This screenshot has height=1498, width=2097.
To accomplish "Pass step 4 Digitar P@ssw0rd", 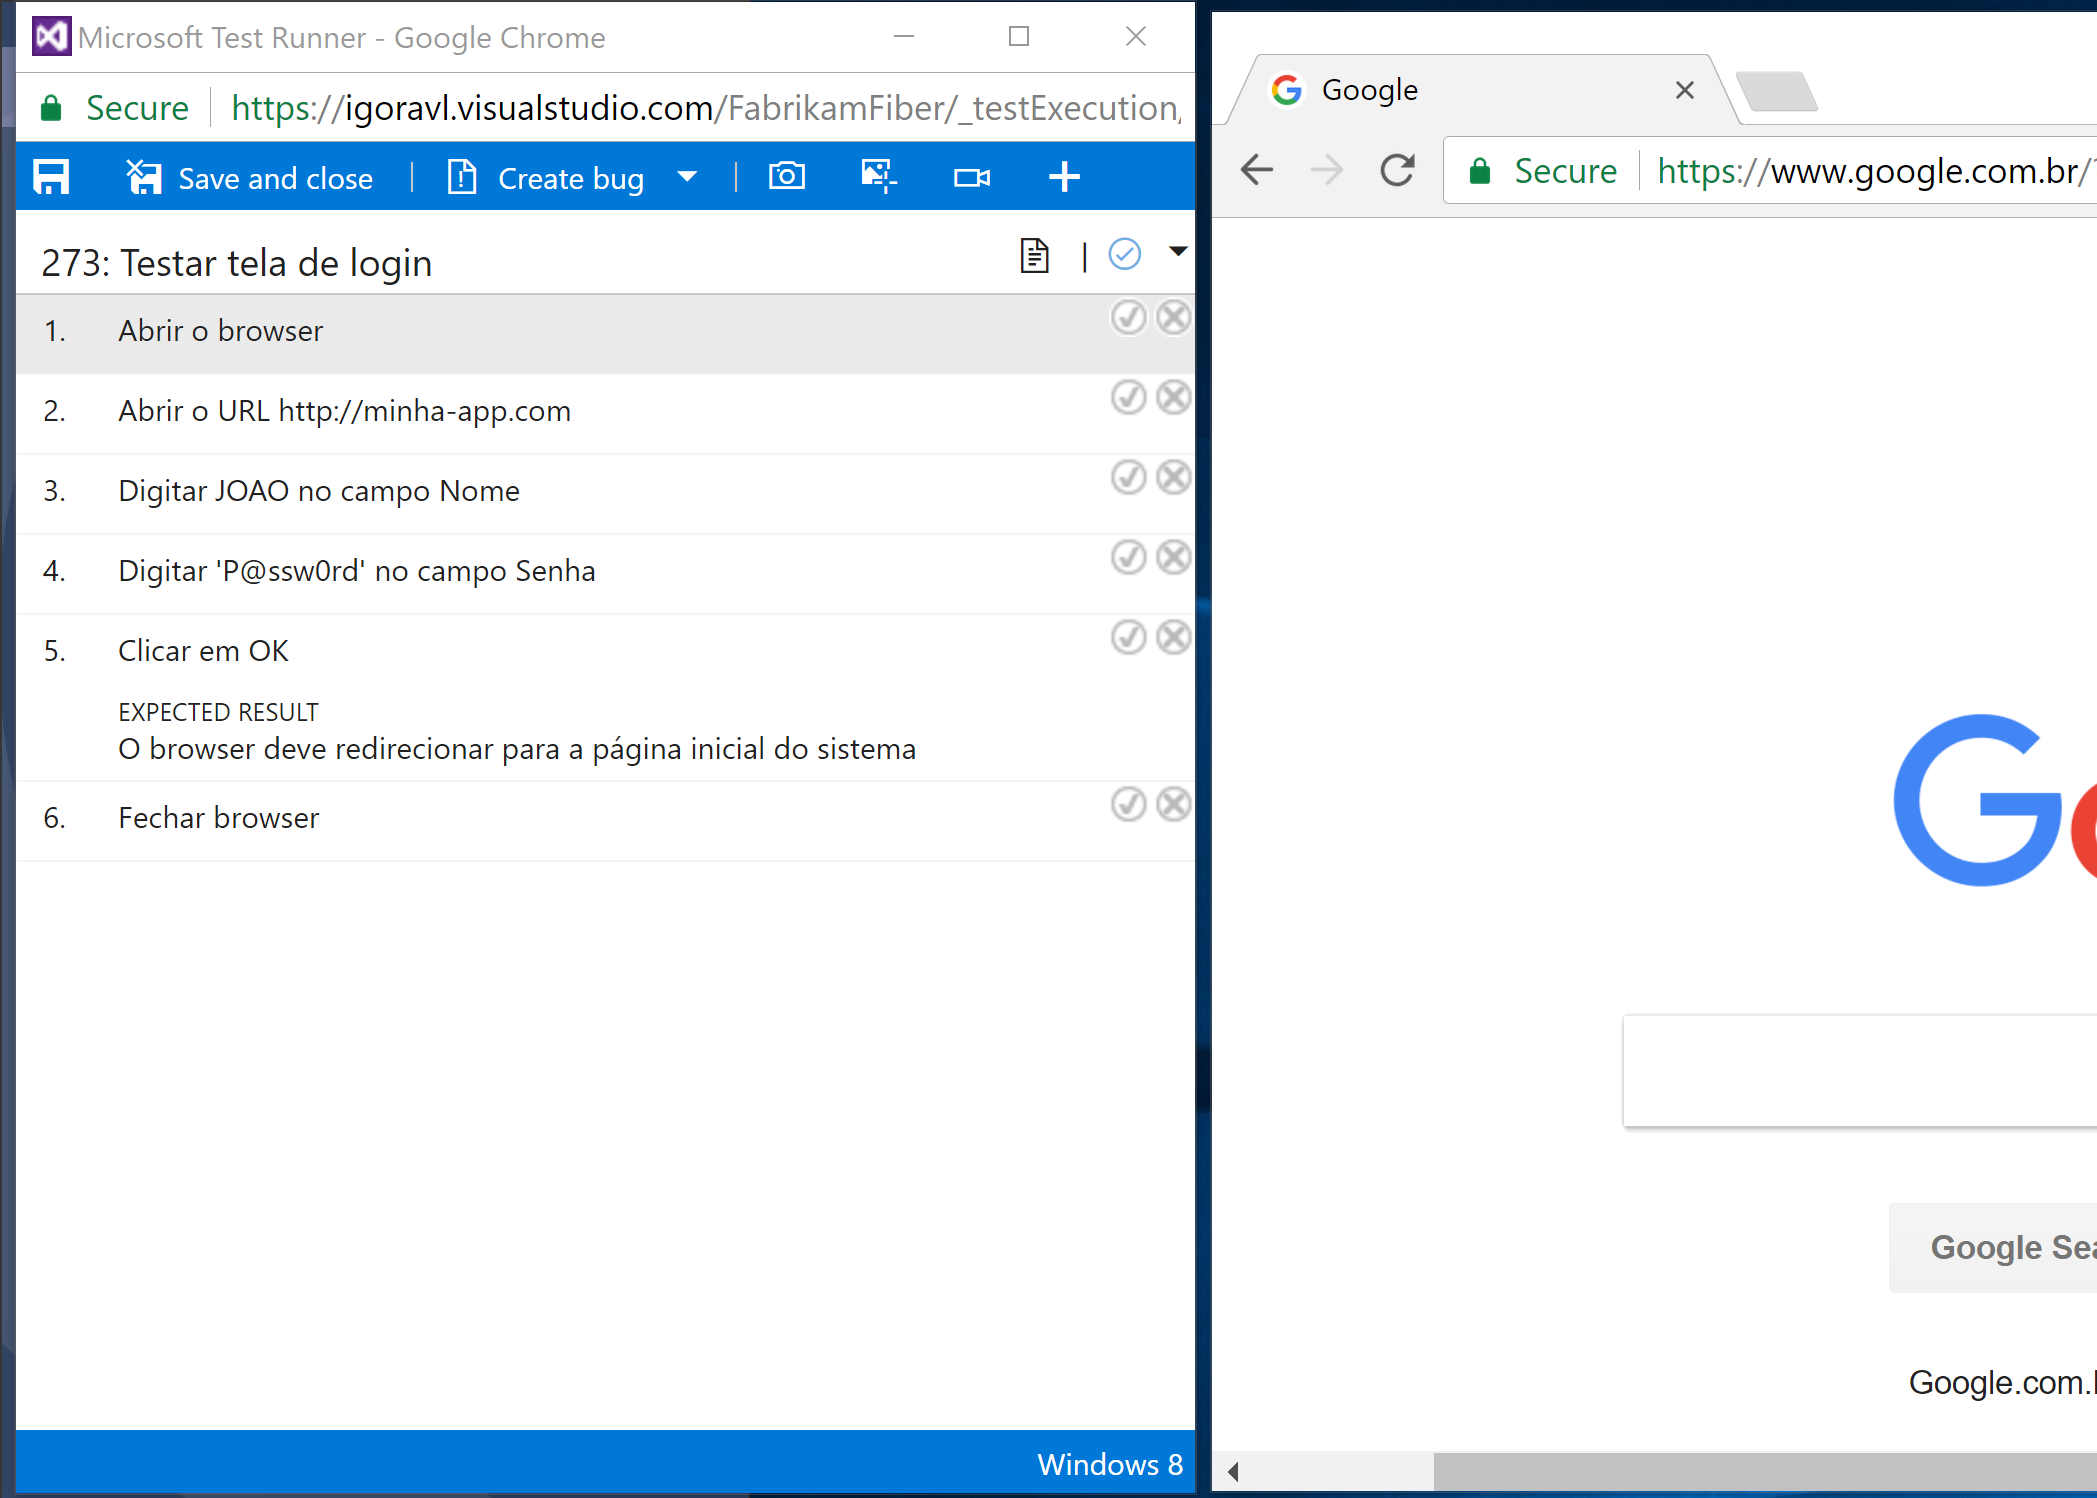I will click(1129, 557).
